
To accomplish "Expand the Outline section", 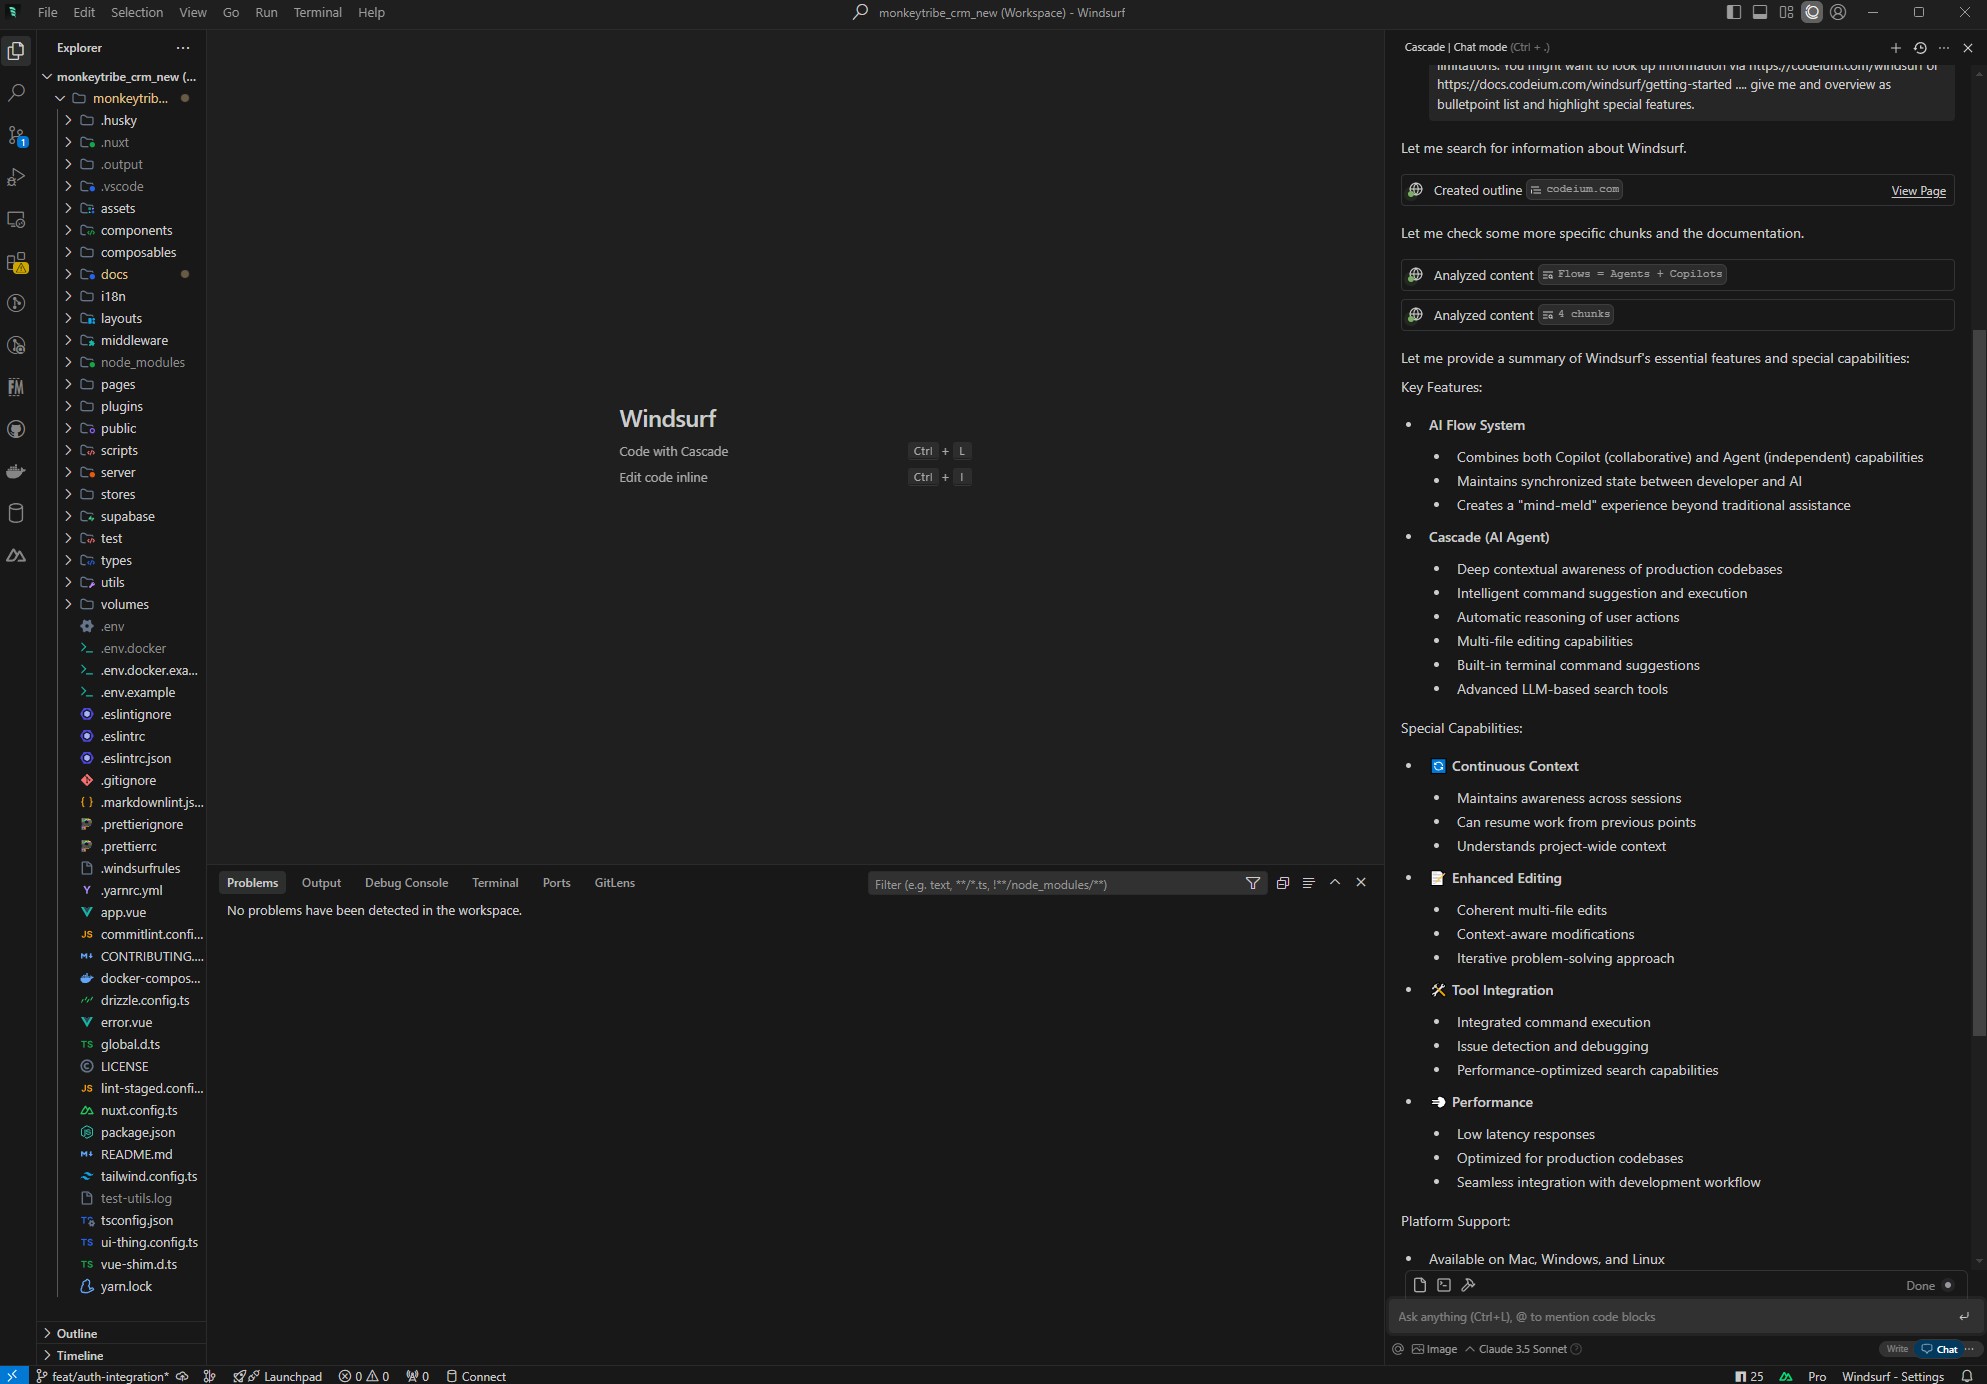I will click(x=77, y=1333).
